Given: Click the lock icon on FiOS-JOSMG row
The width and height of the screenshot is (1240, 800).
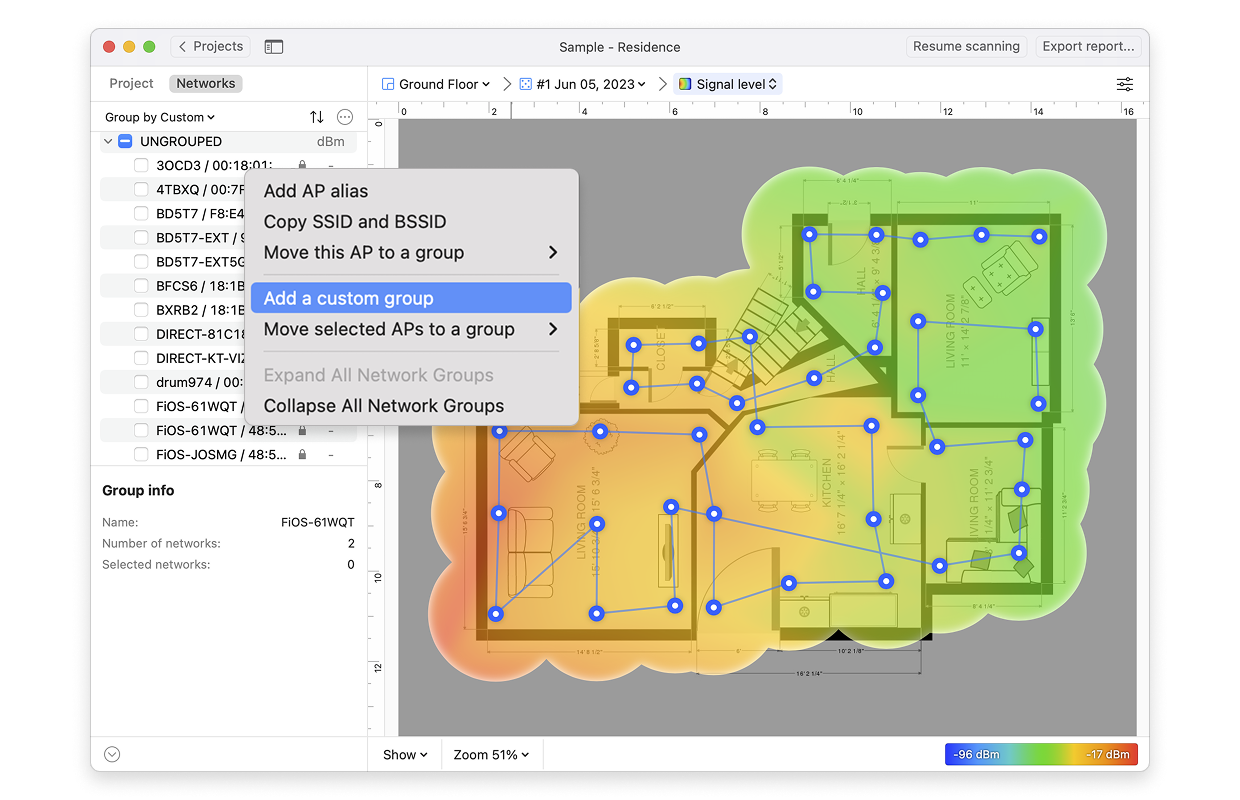Looking at the screenshot, I should pos(302,454).
